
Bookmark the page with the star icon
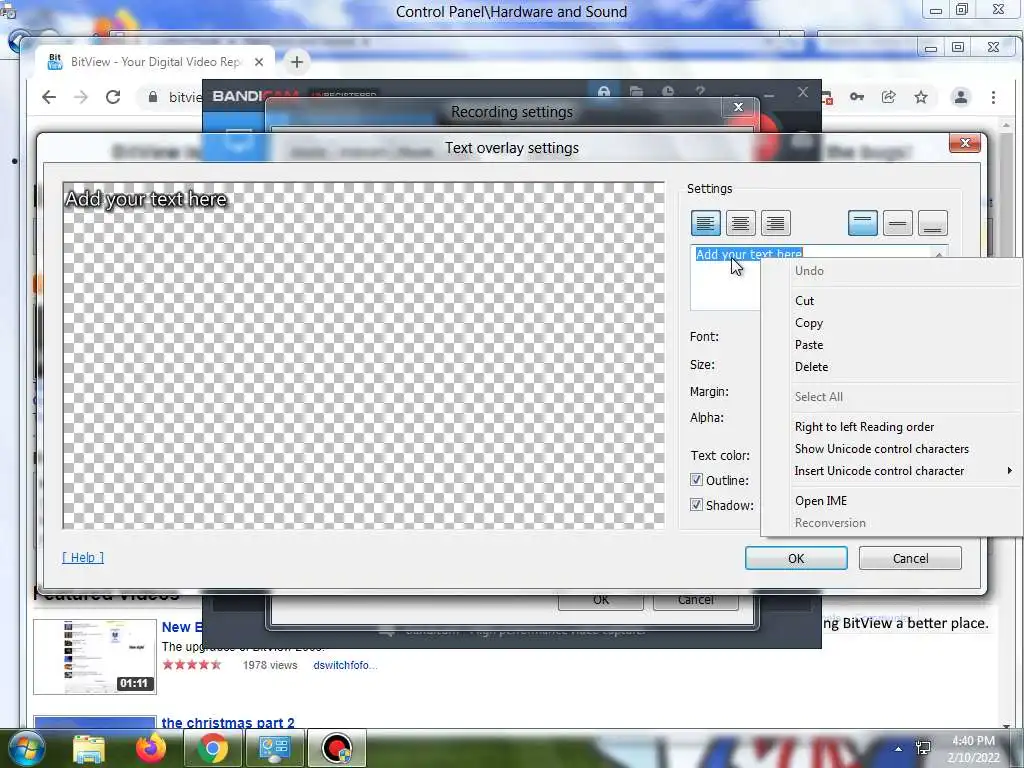[921, 97]
